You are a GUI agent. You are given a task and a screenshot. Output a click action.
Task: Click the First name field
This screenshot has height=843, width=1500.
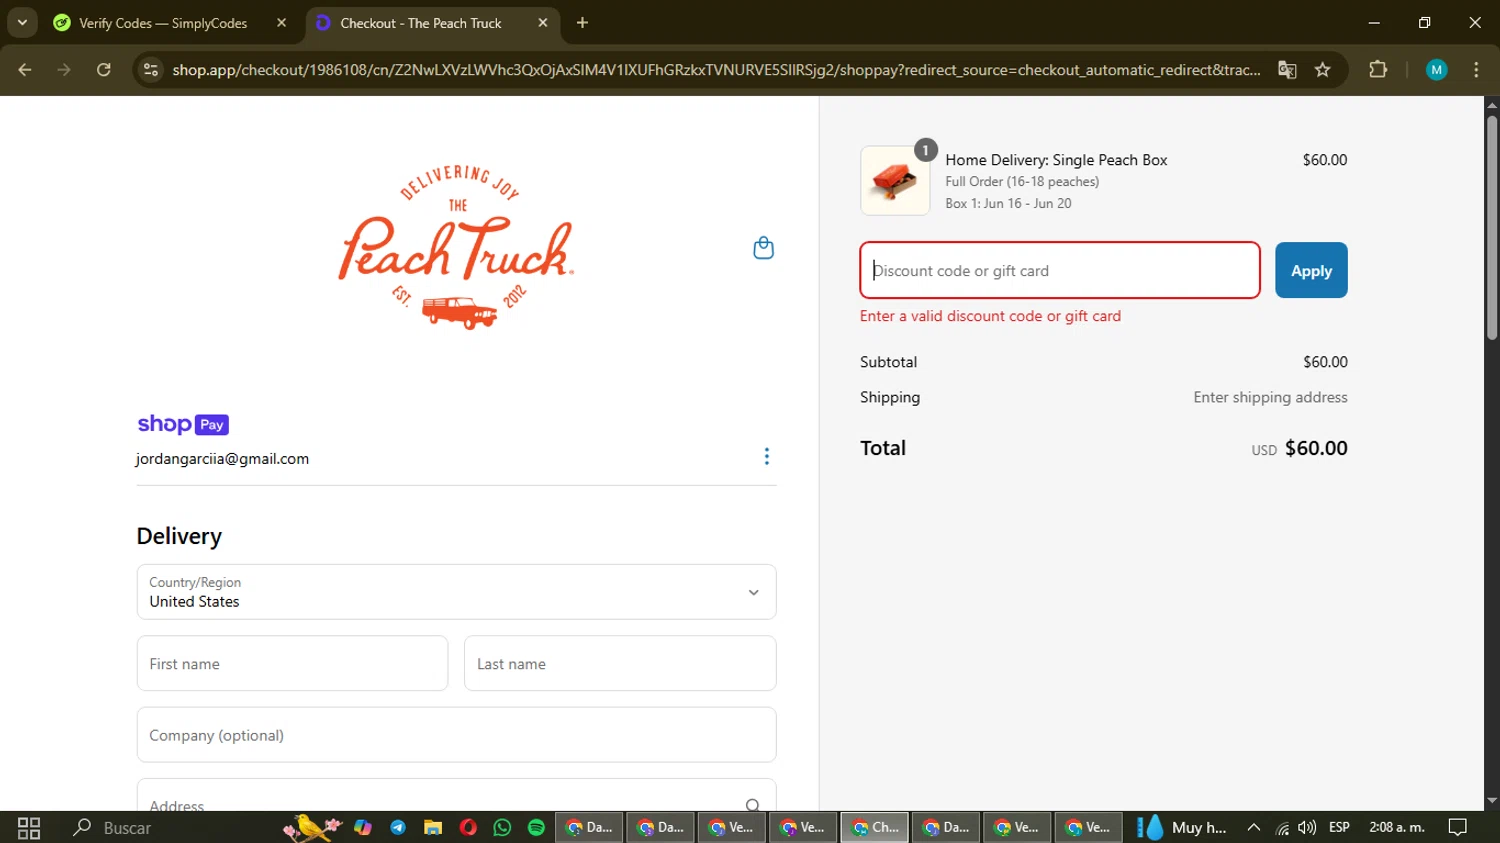coord(292,663)
